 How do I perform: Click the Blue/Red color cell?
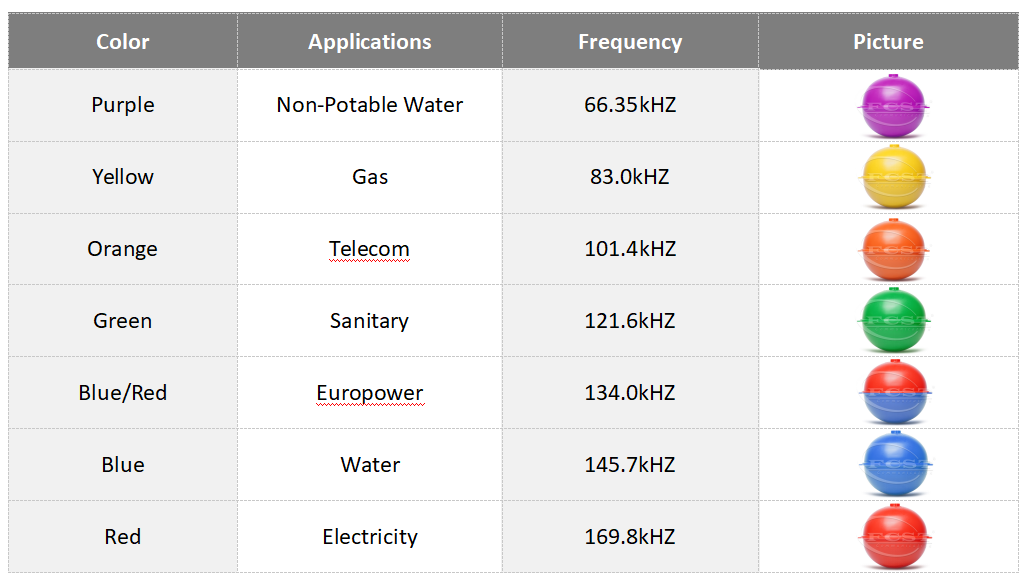[122, 393]
